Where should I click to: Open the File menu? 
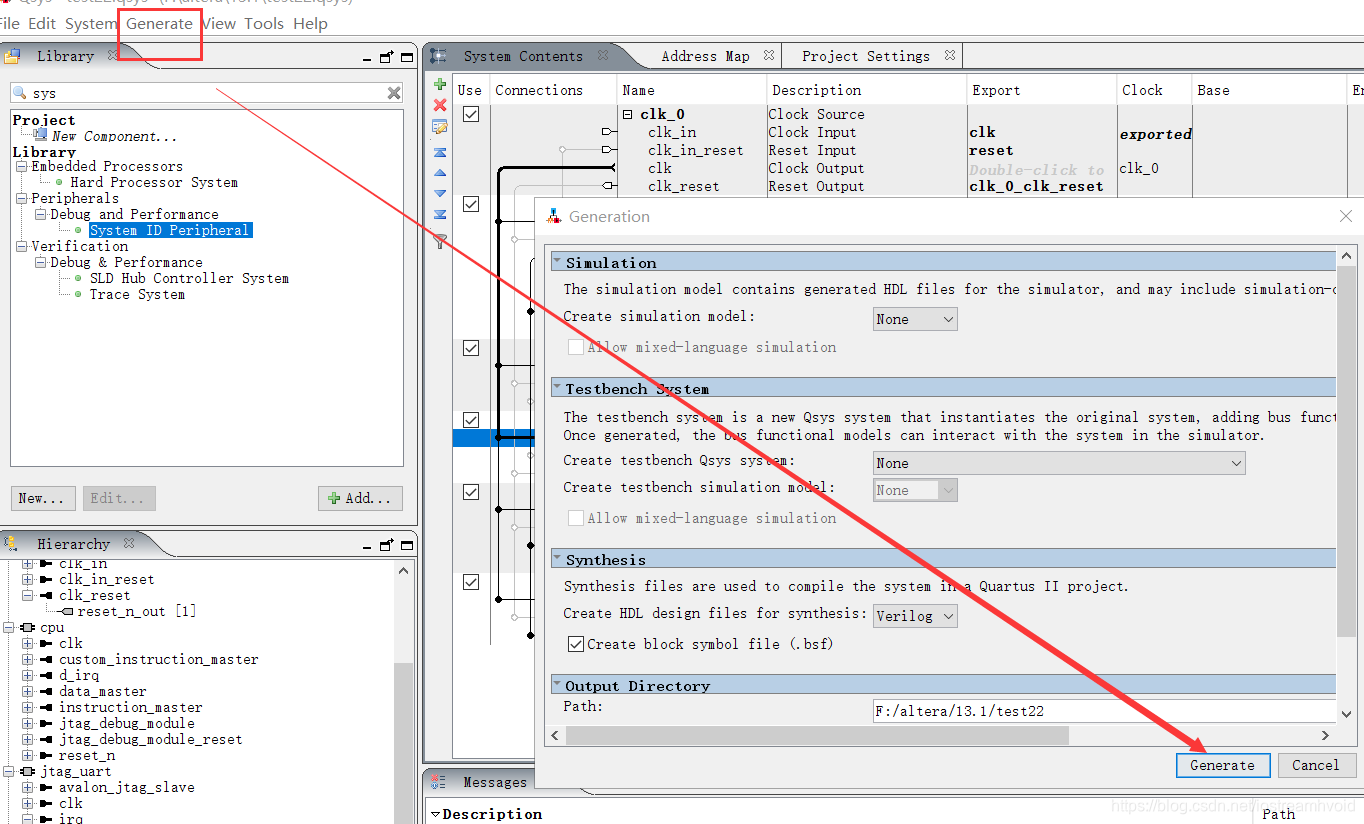click(x=9, y=23)
